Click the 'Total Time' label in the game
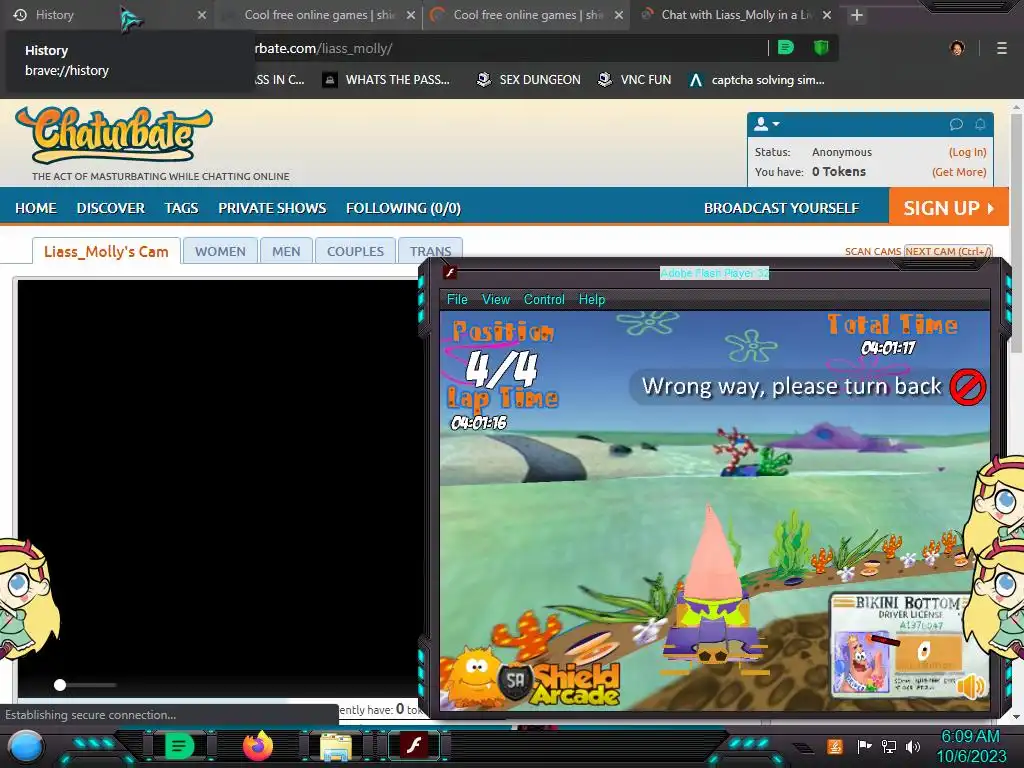The image size is (1024, 768). 892,325
